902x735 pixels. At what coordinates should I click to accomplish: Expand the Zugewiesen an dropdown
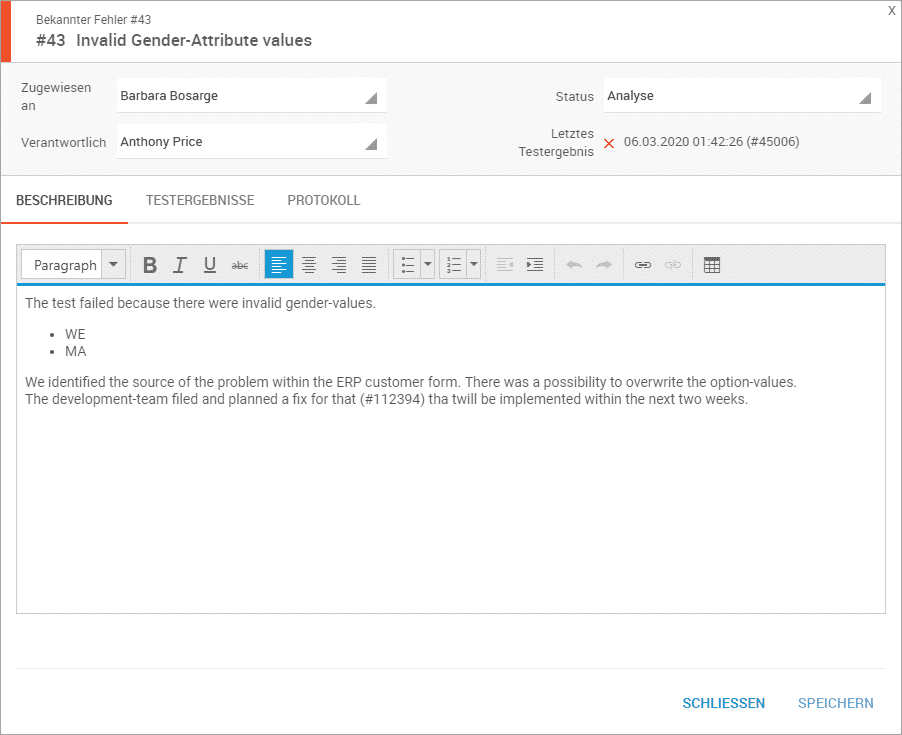click(251, 97)
